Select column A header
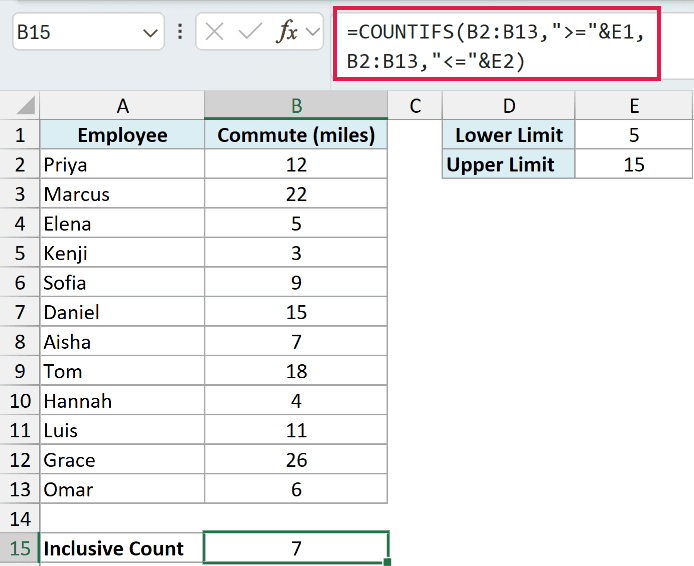This screenshot has width=694, height=566. coord(122,105)
